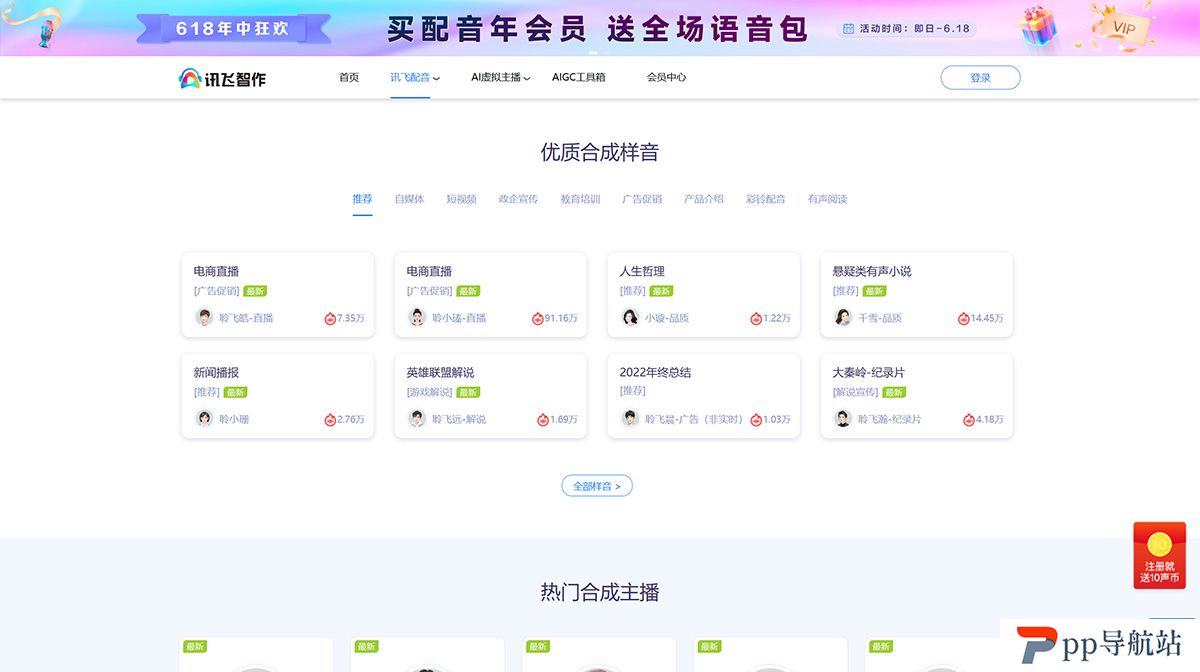Image resolution: width=1200 pixels, height=672 pixels.
Task: Click avatar of 聆小臻-直播
Action: pos(417,317)
